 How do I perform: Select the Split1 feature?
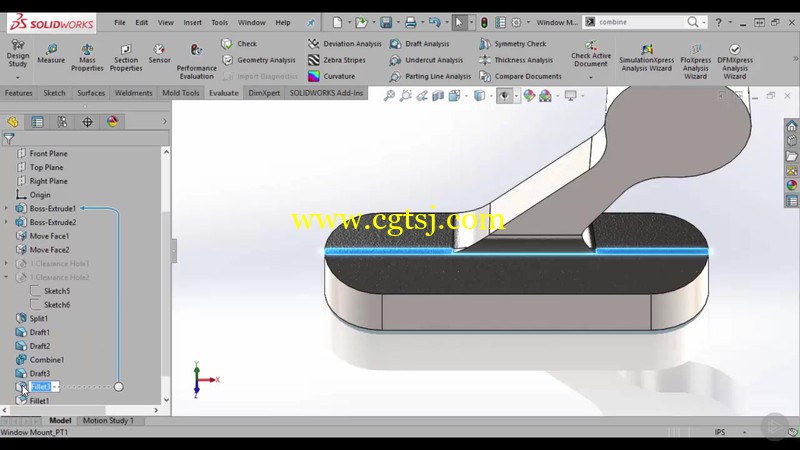coord(38,318)
